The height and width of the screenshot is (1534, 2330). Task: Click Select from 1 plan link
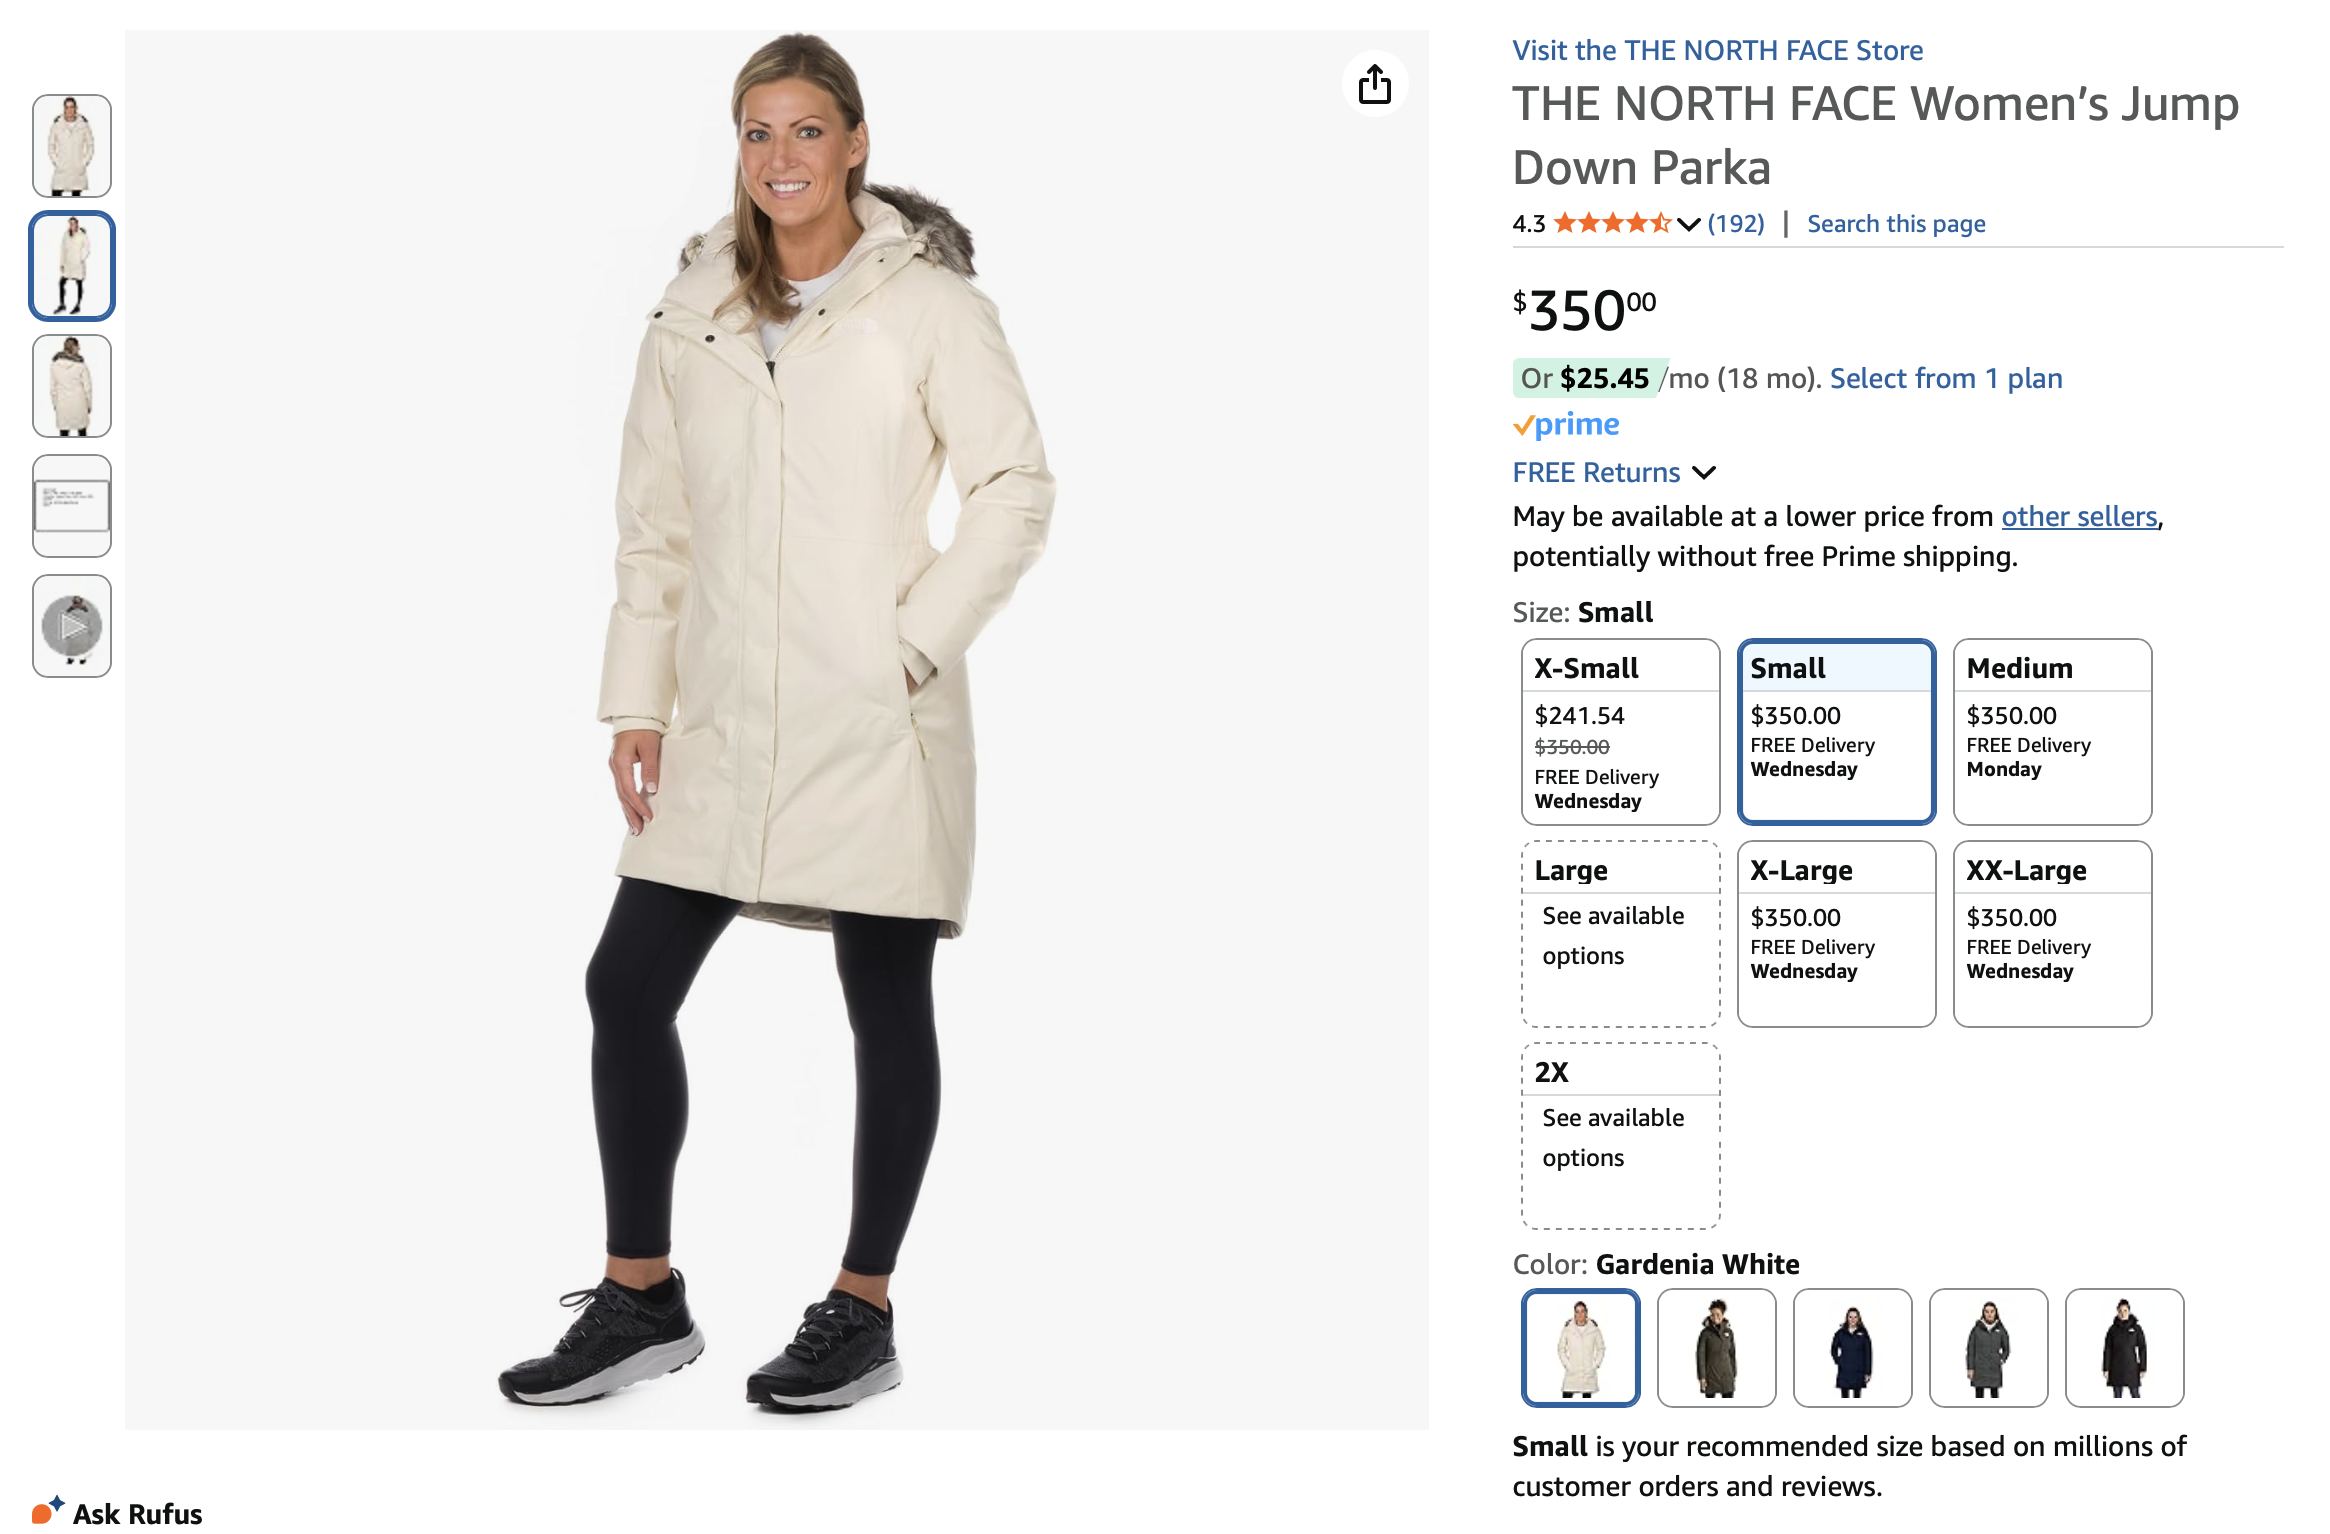1946,378
